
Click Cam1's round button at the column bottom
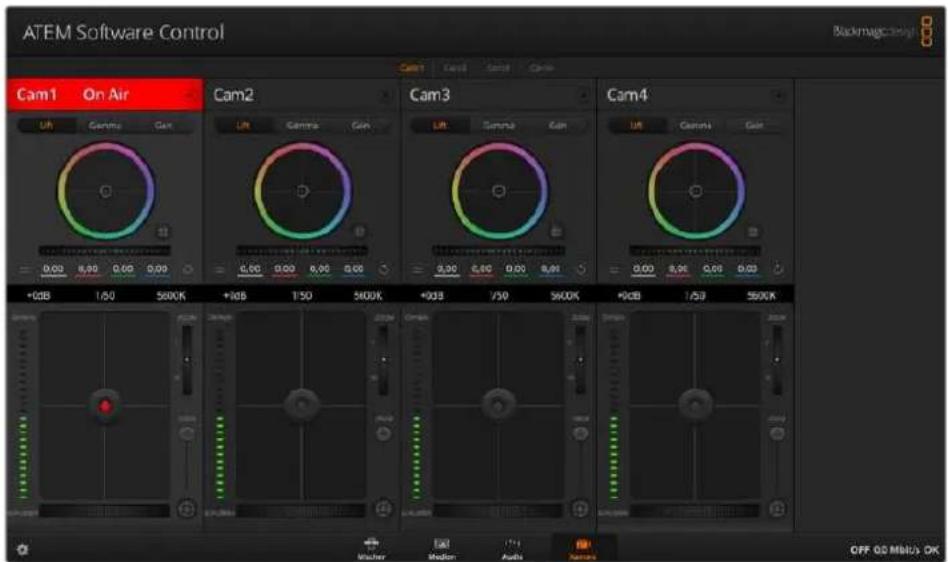pyautogui.click(x=187, y=509)
